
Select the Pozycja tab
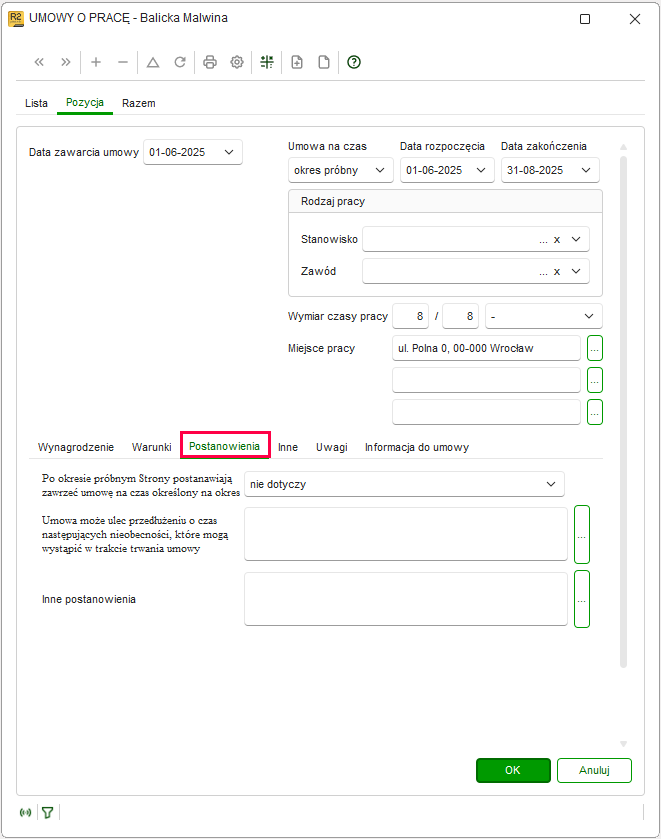pos(85,103)
